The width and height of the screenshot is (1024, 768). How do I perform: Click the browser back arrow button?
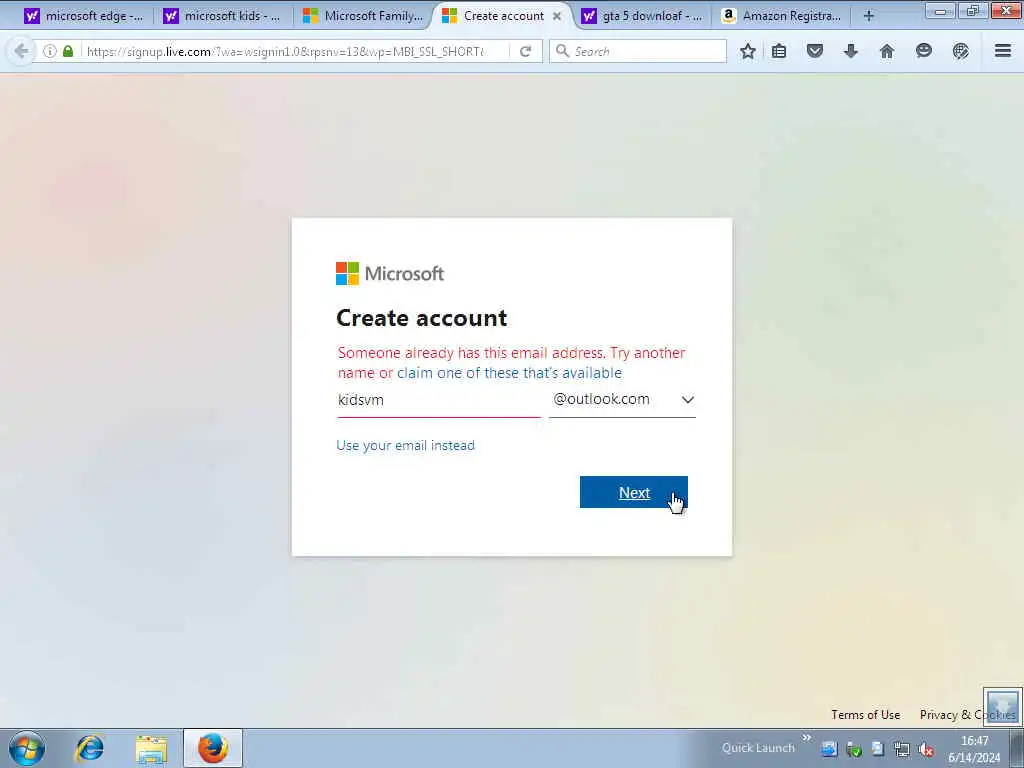tap(21, 51)
